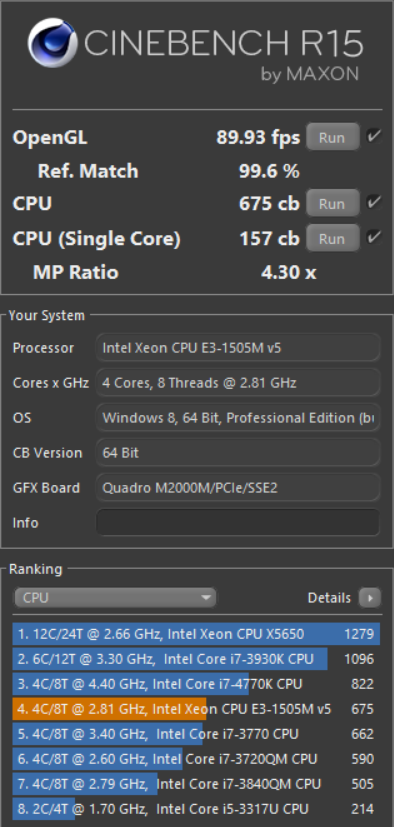Toggle the CPU test checkbox
The image size is (394, 827).
coord(374,203)
